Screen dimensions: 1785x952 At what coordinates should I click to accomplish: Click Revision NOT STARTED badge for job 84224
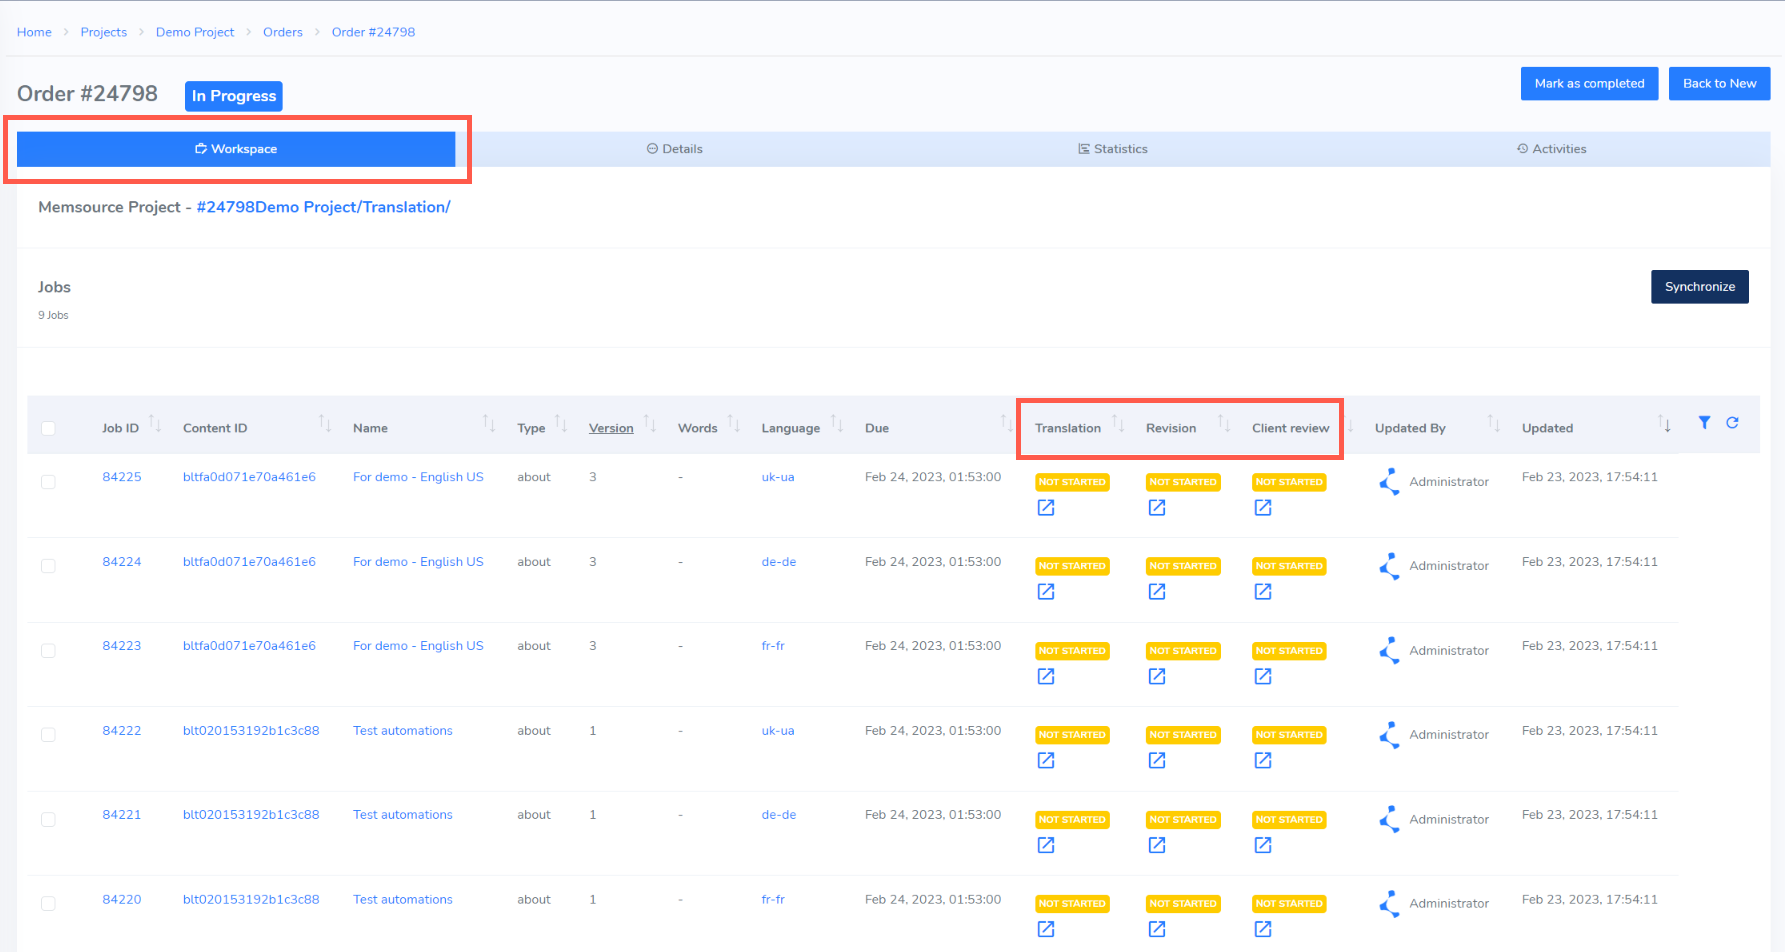coord(1183,566)
